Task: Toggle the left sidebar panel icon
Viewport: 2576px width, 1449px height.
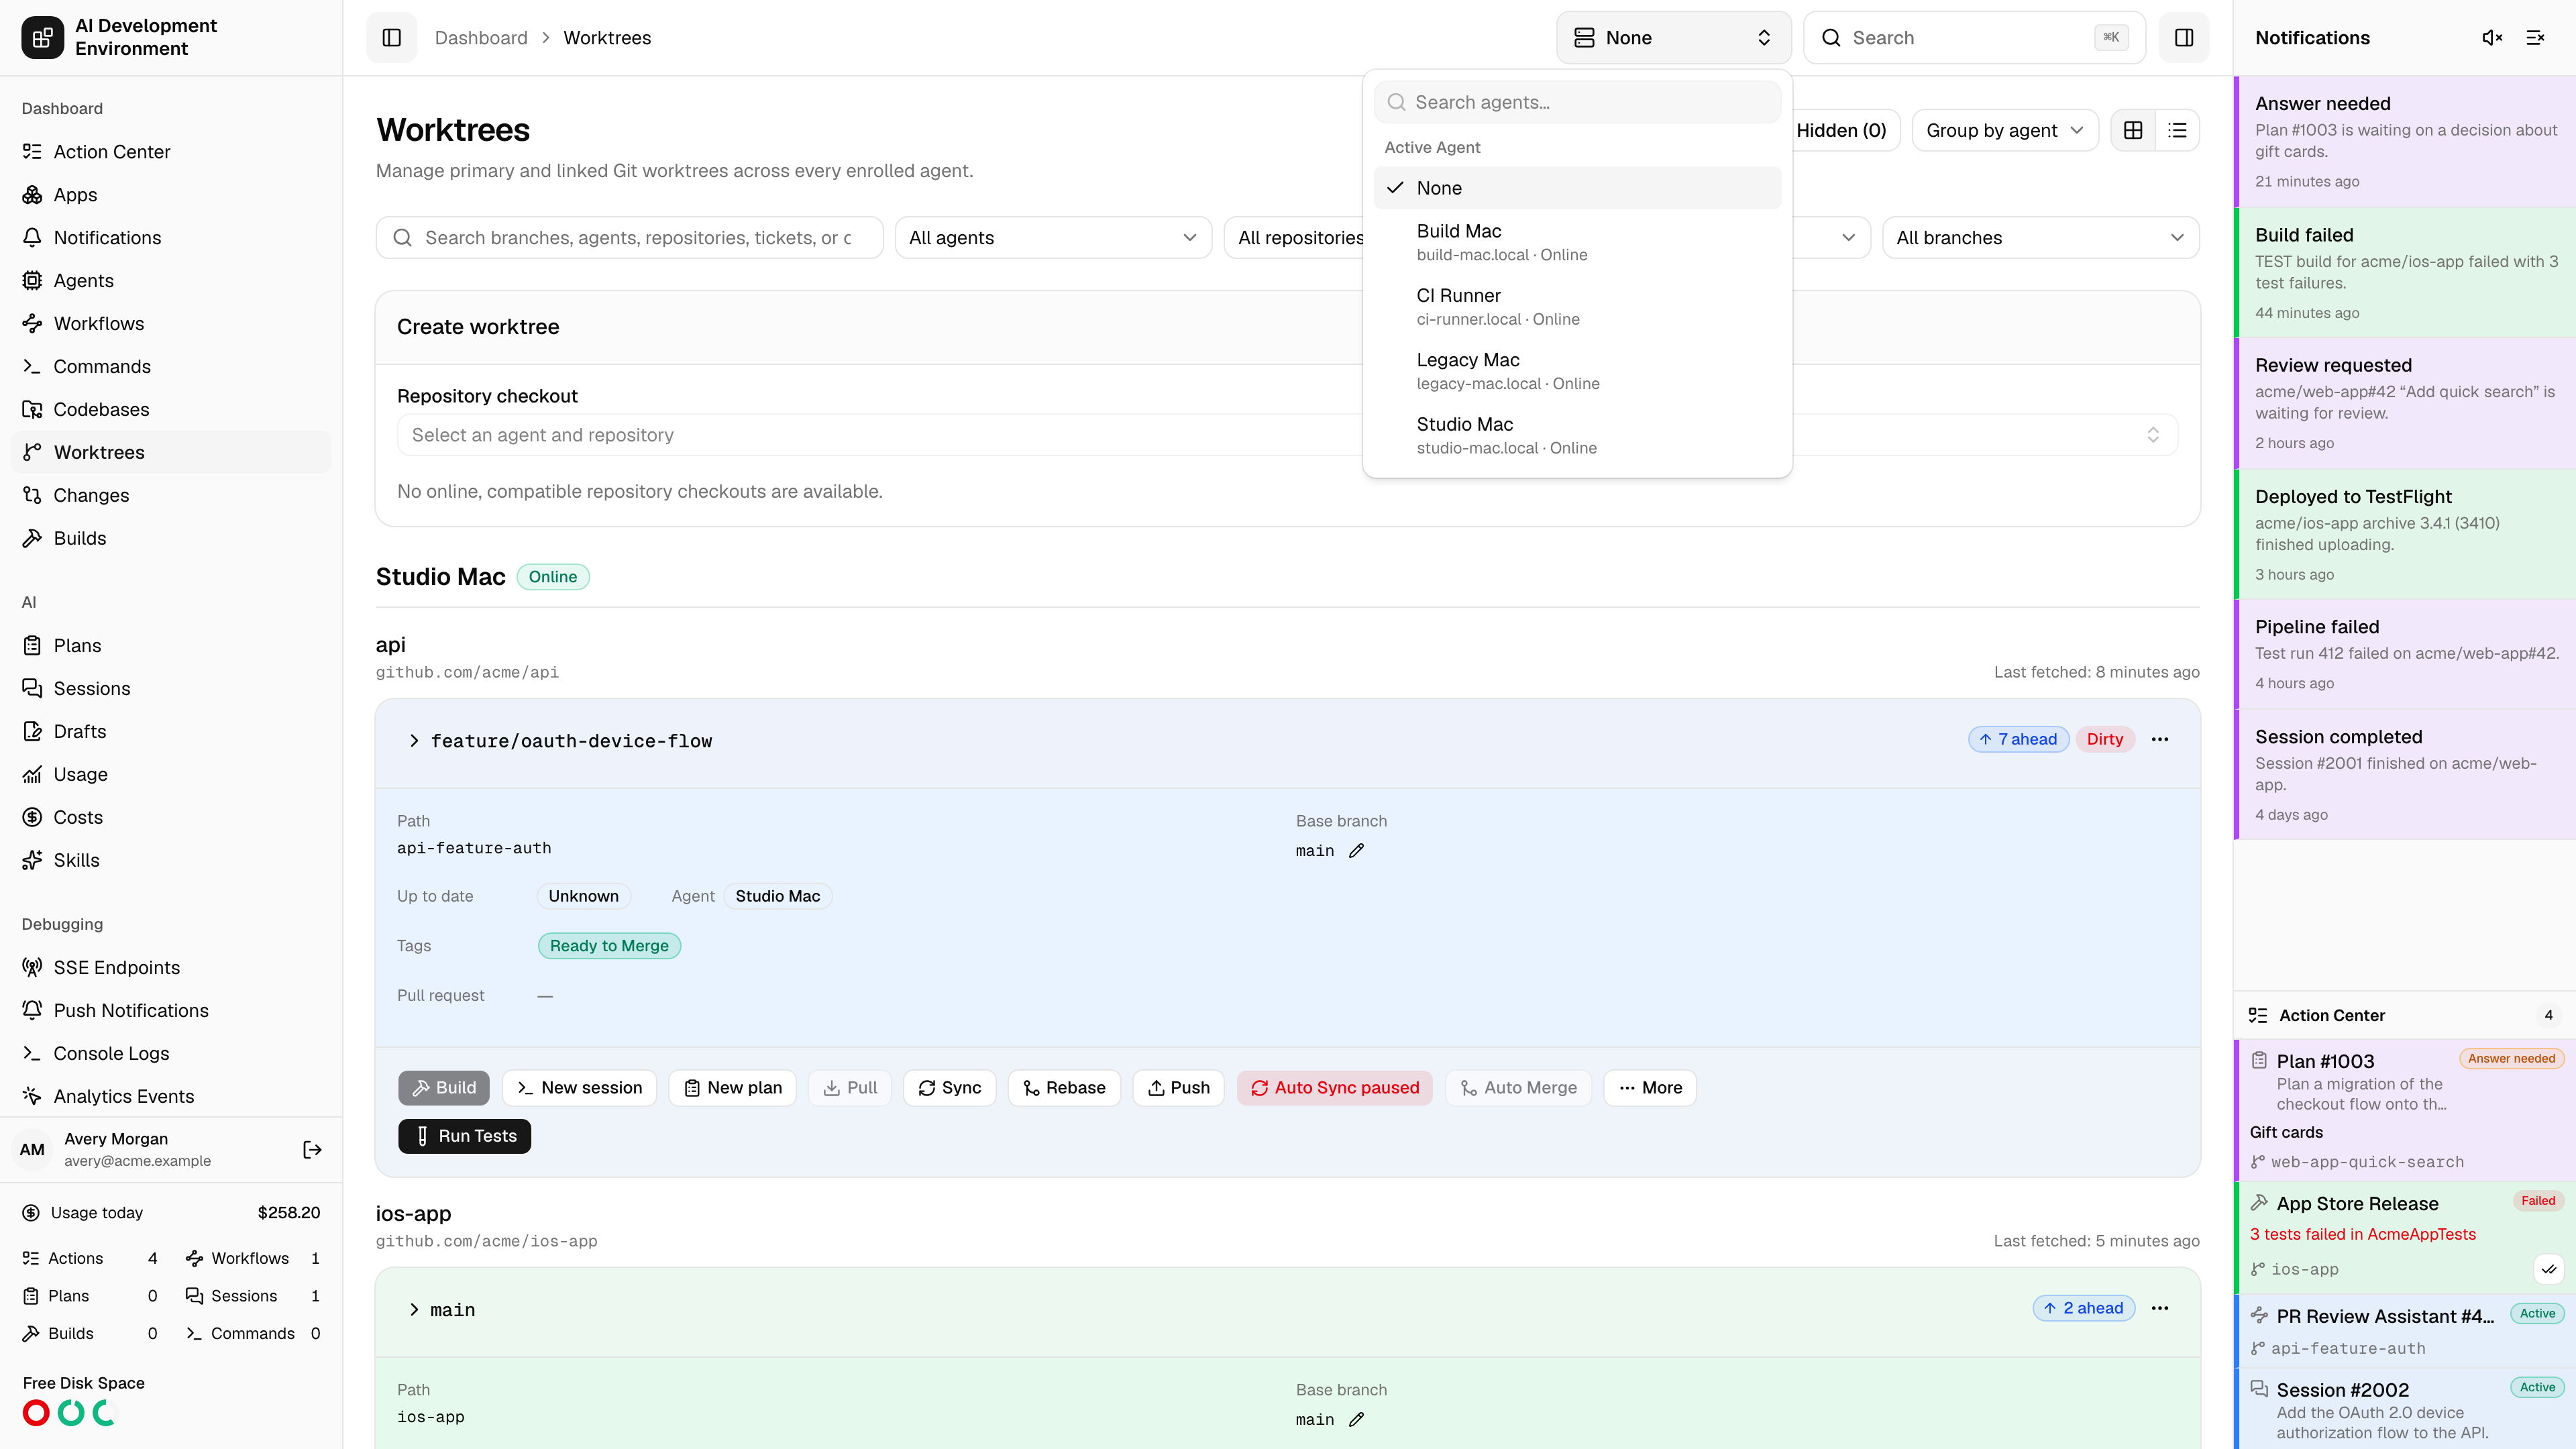Action: click(x=391, y=38)
